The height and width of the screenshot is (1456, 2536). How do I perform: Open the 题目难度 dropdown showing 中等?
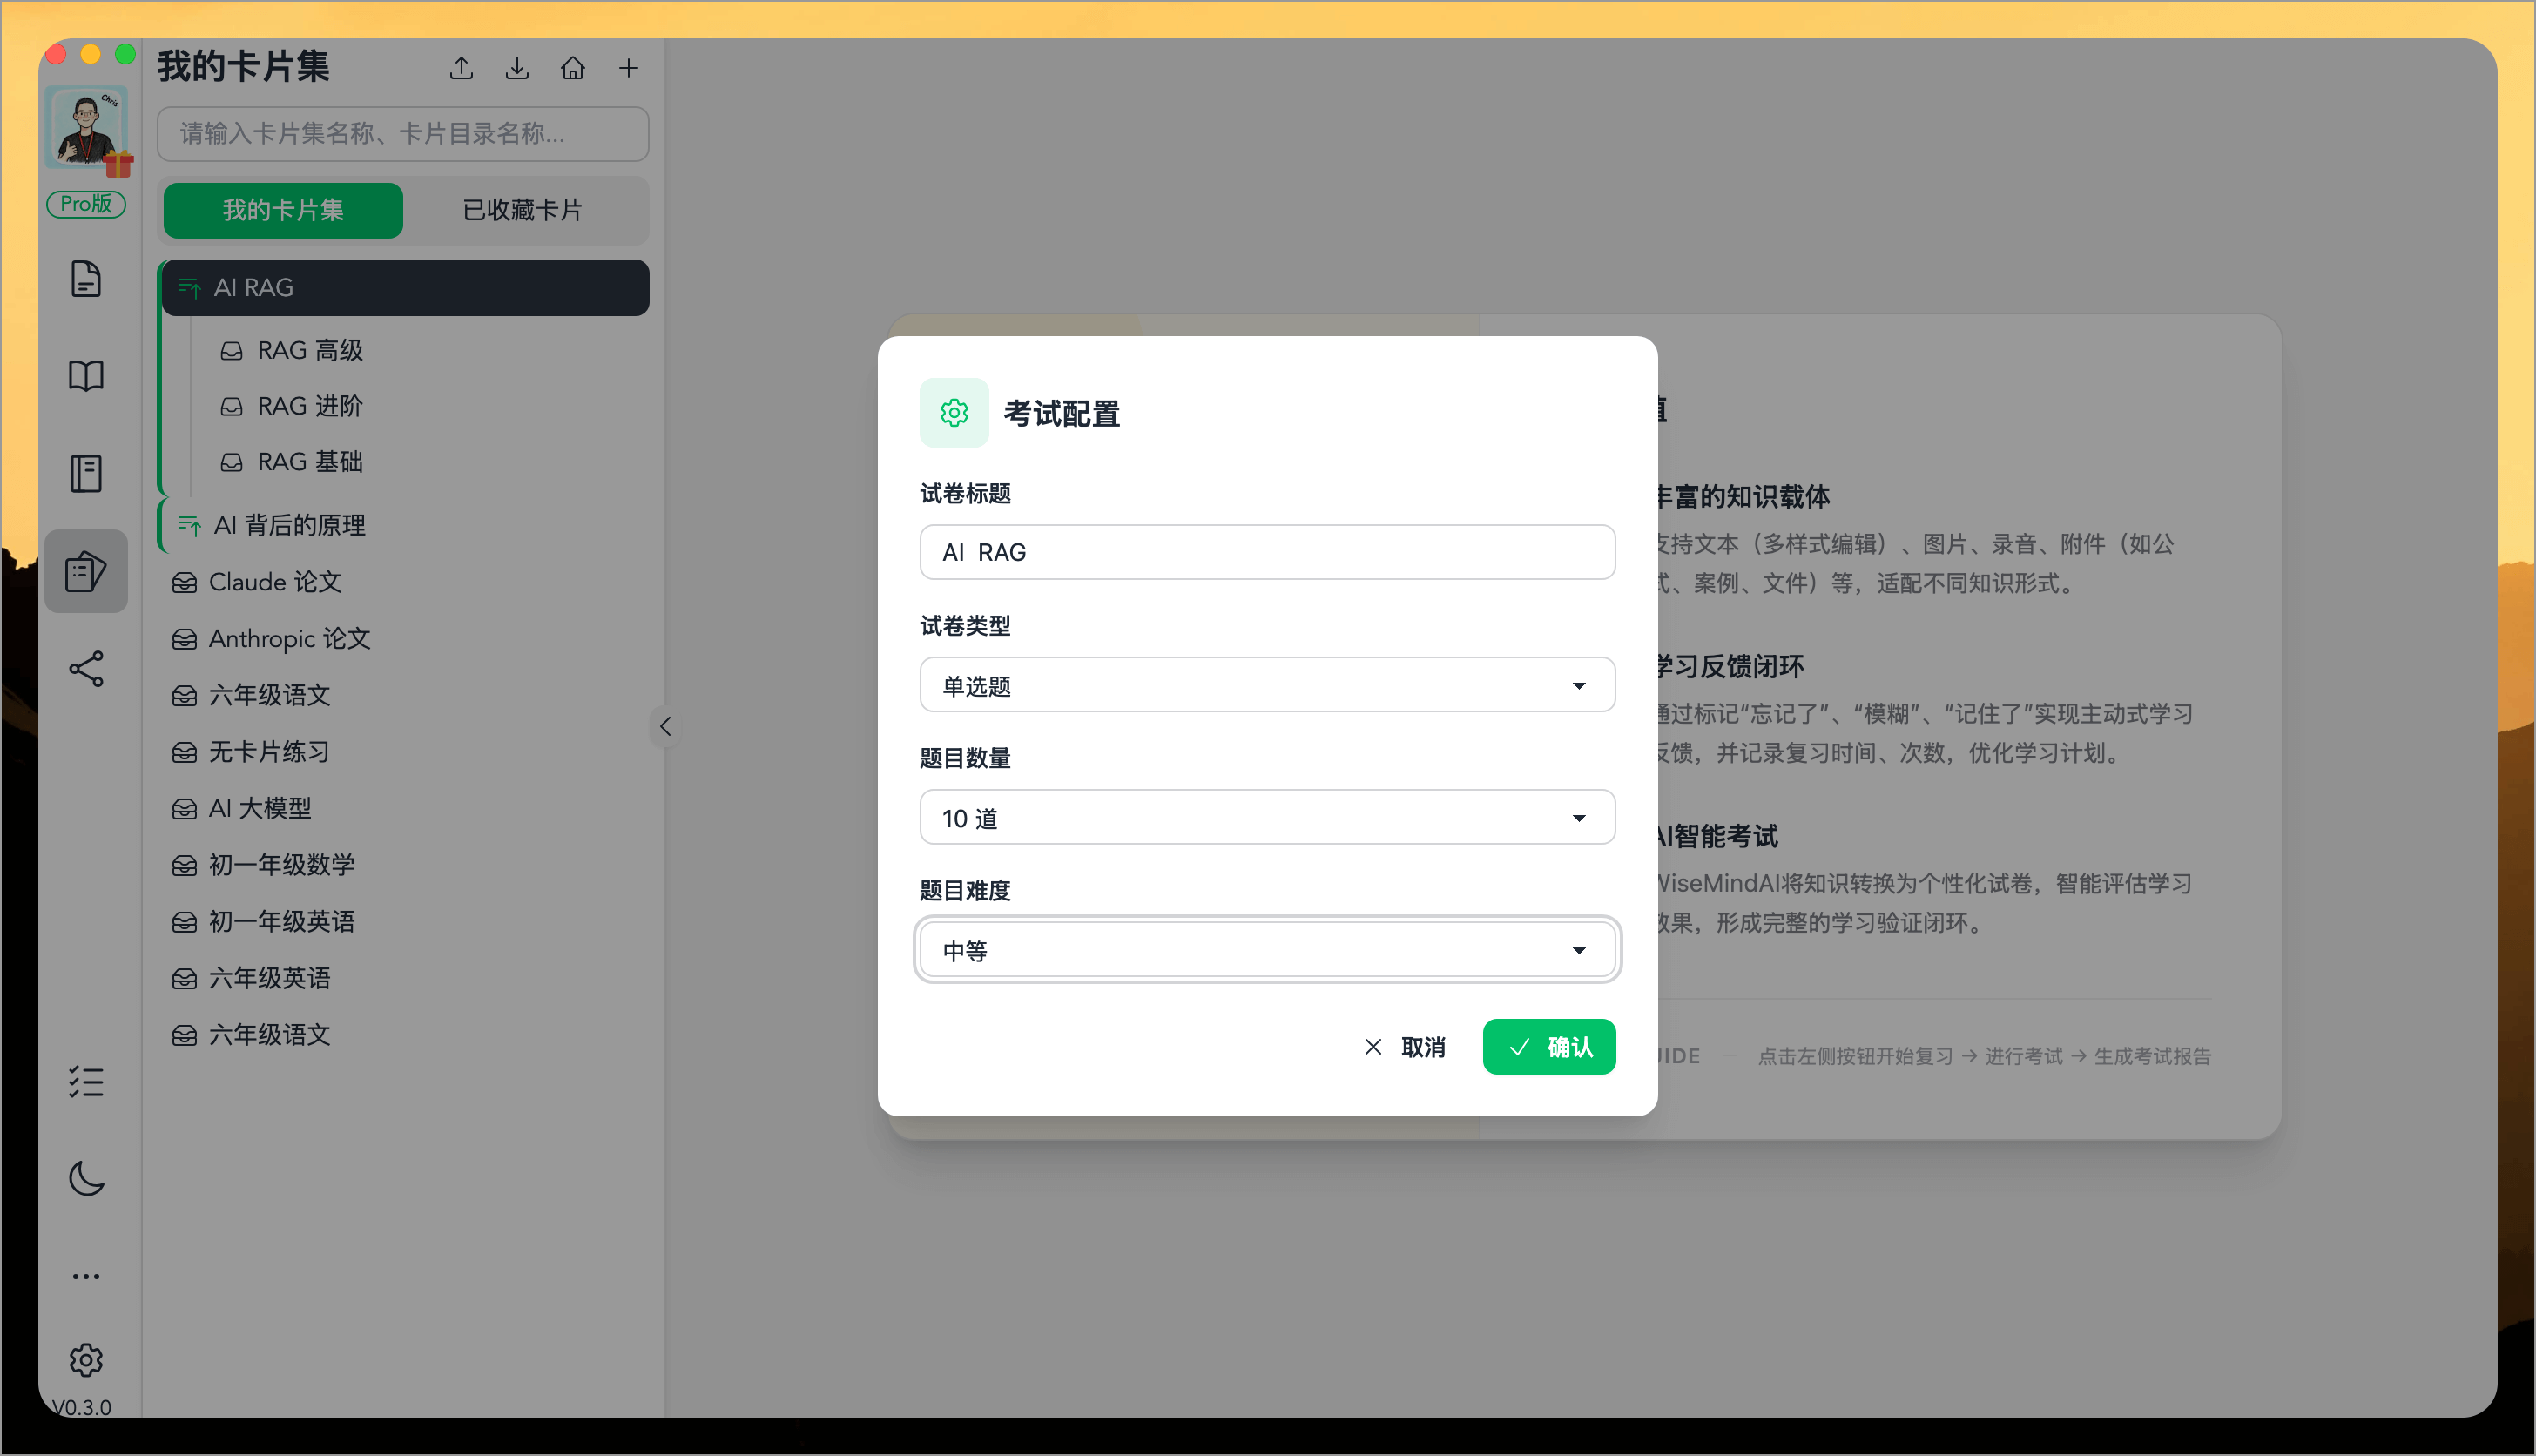click(x=1266, y=950)
